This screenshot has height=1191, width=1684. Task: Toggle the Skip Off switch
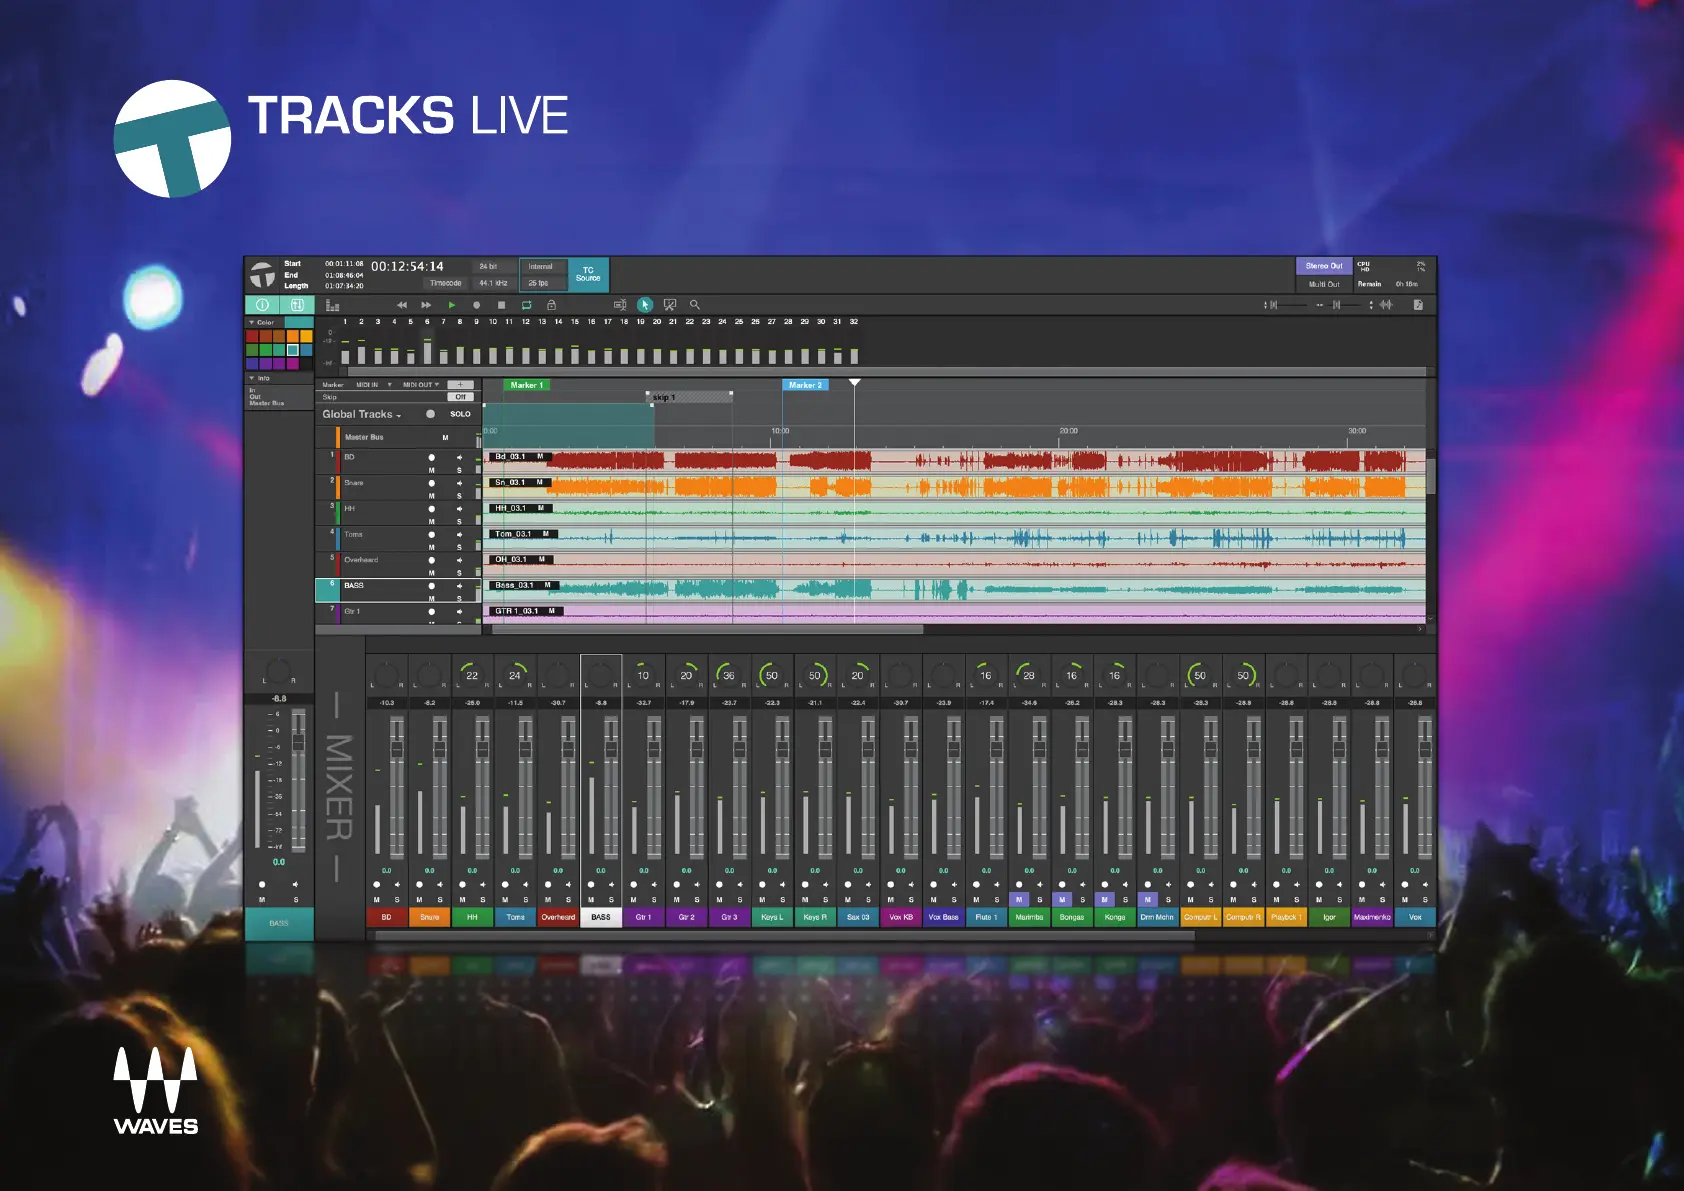click(460, 397)
